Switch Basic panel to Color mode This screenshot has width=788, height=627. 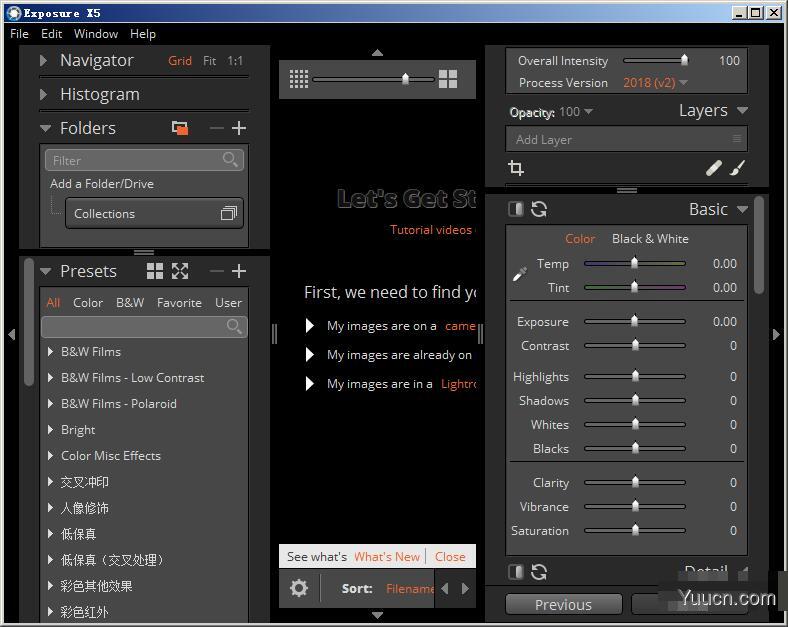tap(580, 239)
